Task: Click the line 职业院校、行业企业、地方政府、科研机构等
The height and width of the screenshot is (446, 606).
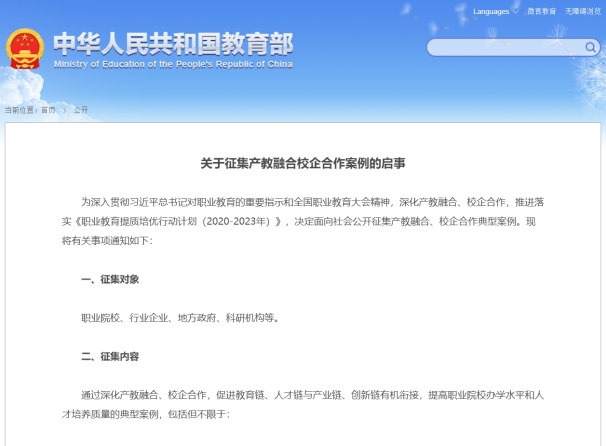Action: click(x=180, y=318)
